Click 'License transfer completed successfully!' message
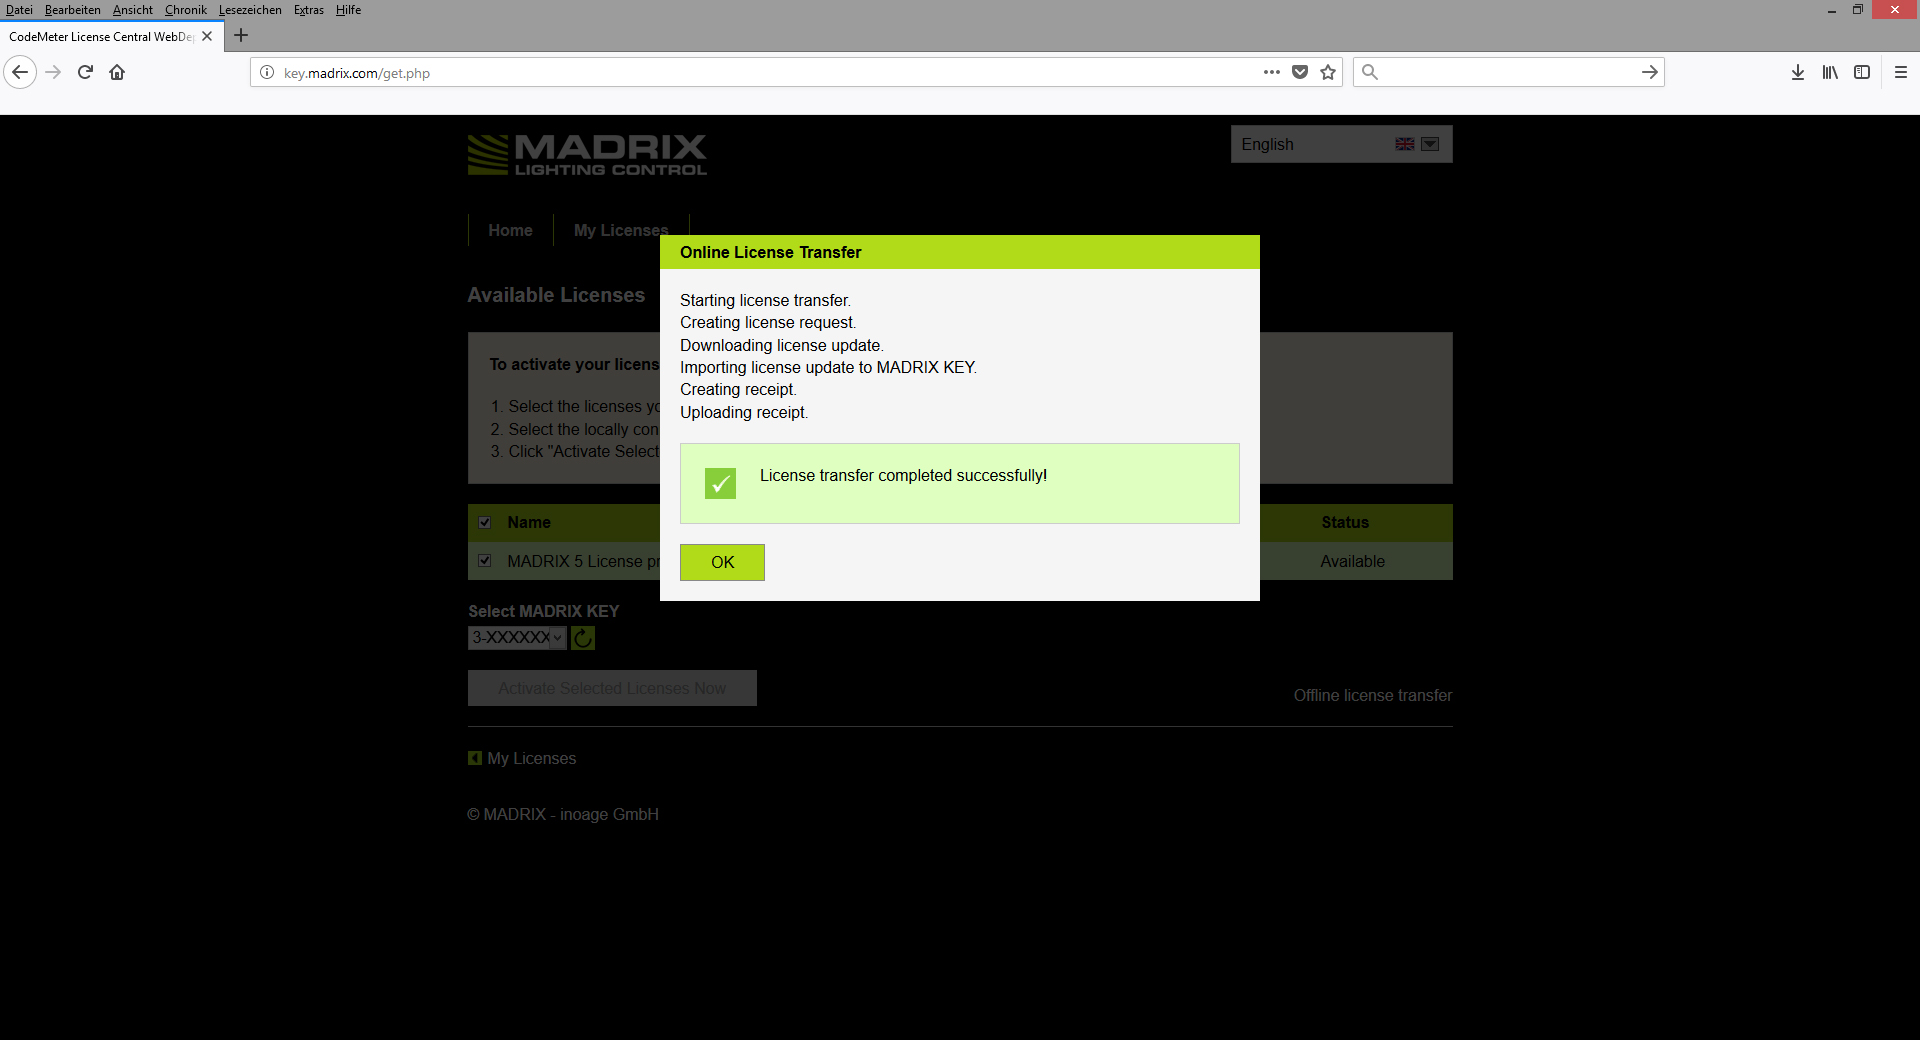The width and height of the screenshot is (1920, 1040). pyautogui.click(x=903, y=475)
